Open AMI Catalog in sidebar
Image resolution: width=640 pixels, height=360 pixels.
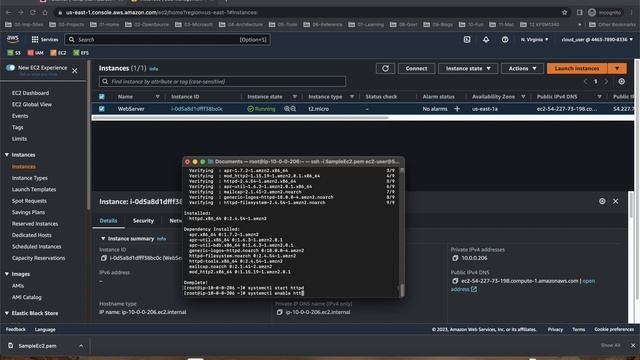(27, 297)
